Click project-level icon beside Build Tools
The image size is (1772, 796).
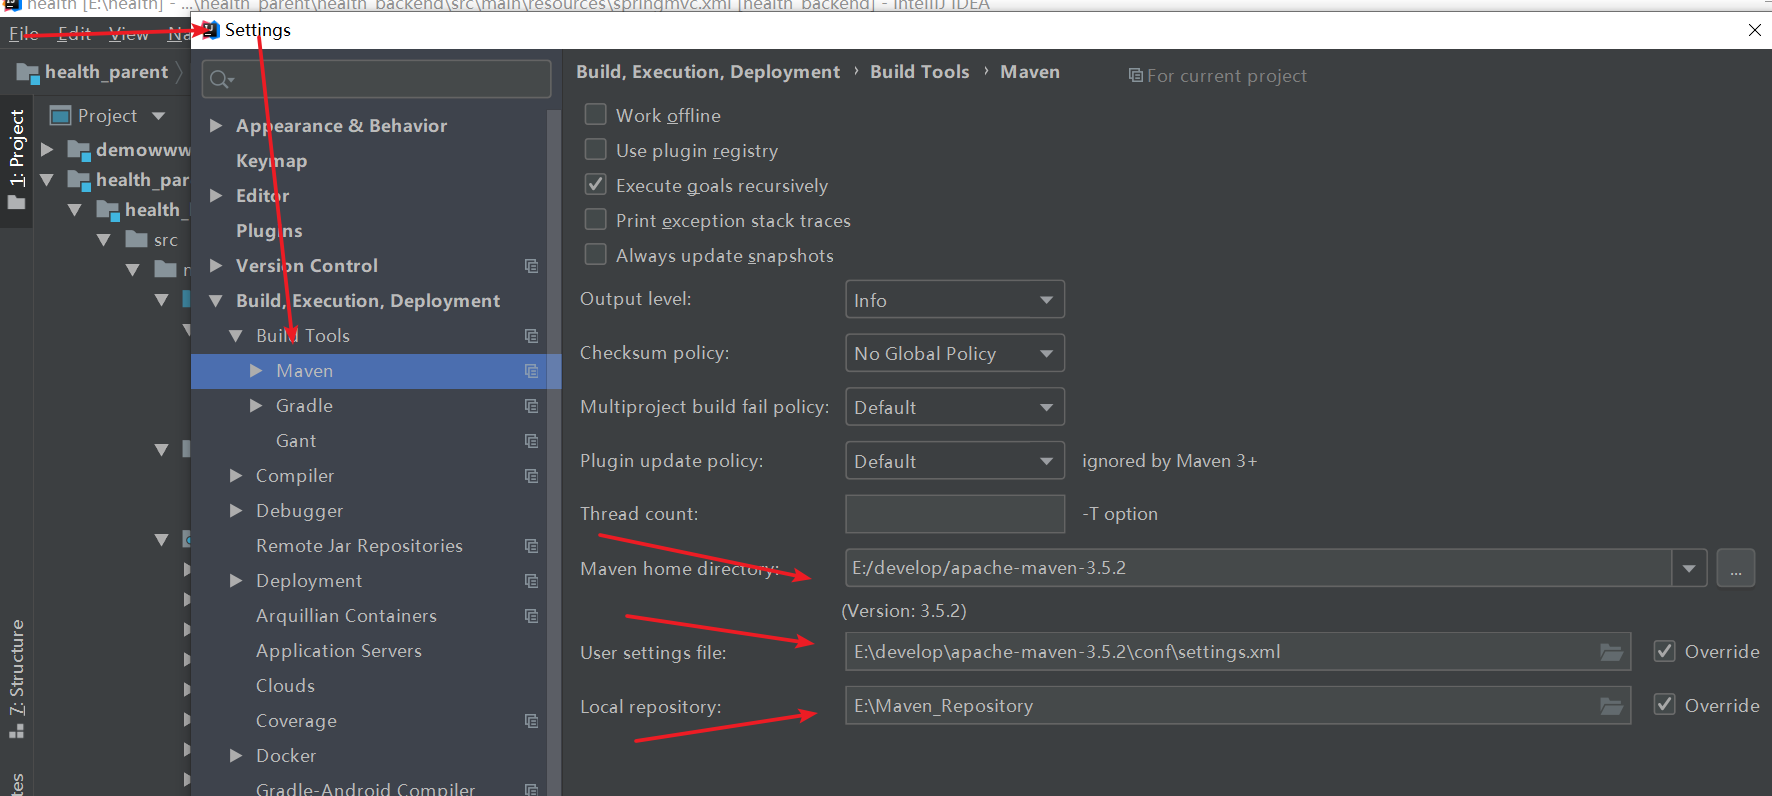coord(531,336)
